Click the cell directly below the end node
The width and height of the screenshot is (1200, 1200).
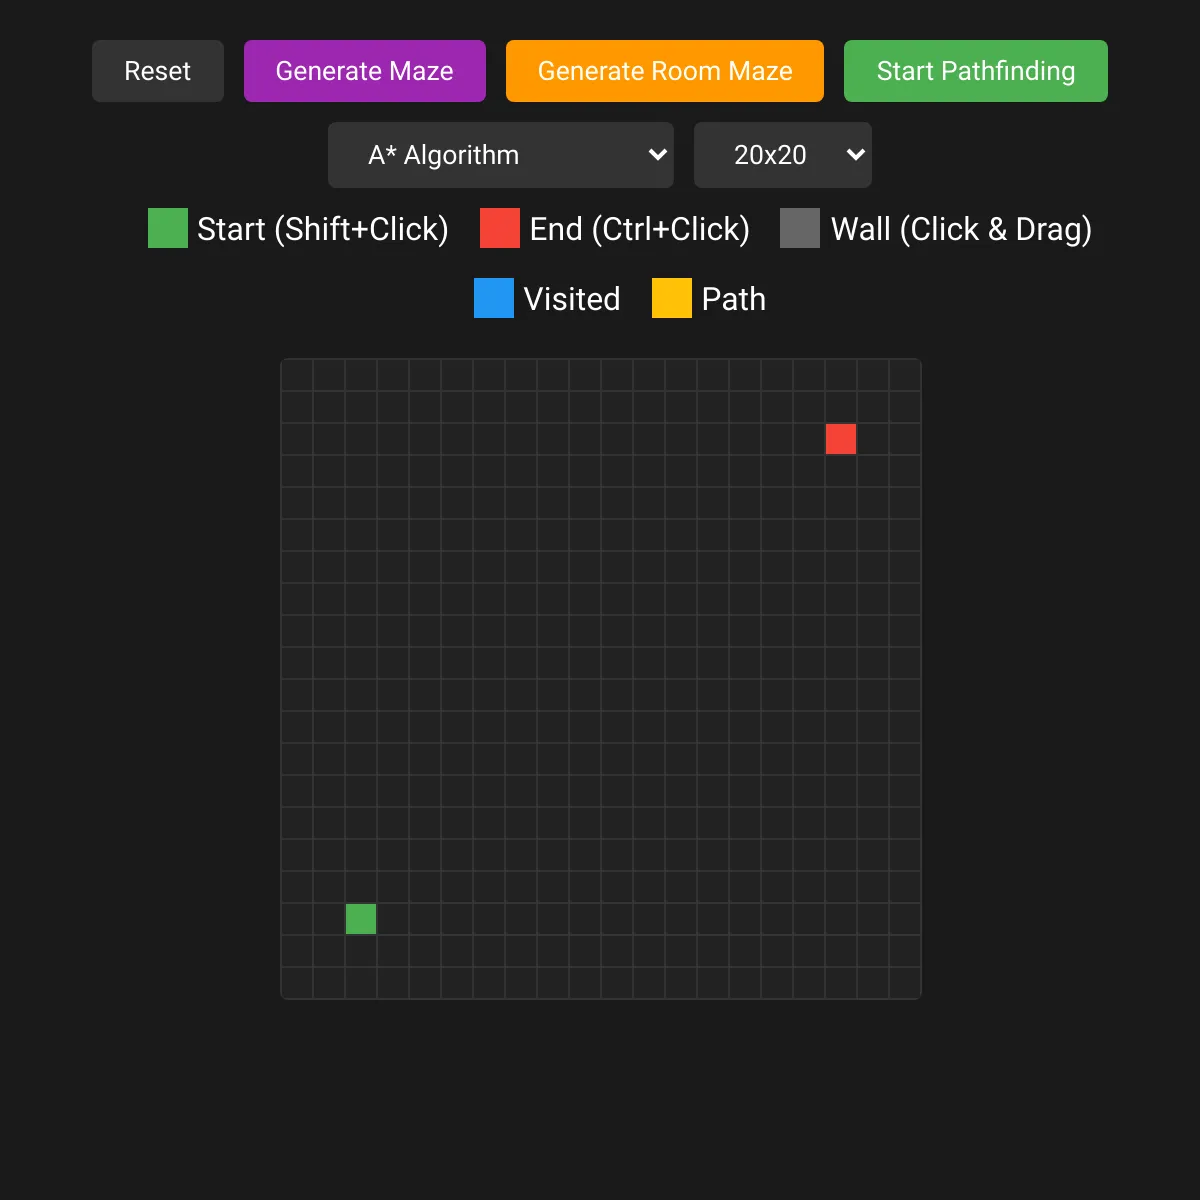click(x=841, y=471)
